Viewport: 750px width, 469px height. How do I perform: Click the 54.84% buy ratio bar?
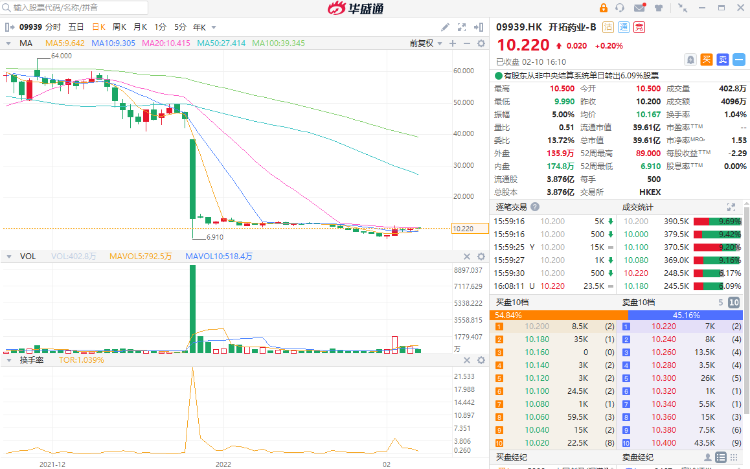click(559, 315)
